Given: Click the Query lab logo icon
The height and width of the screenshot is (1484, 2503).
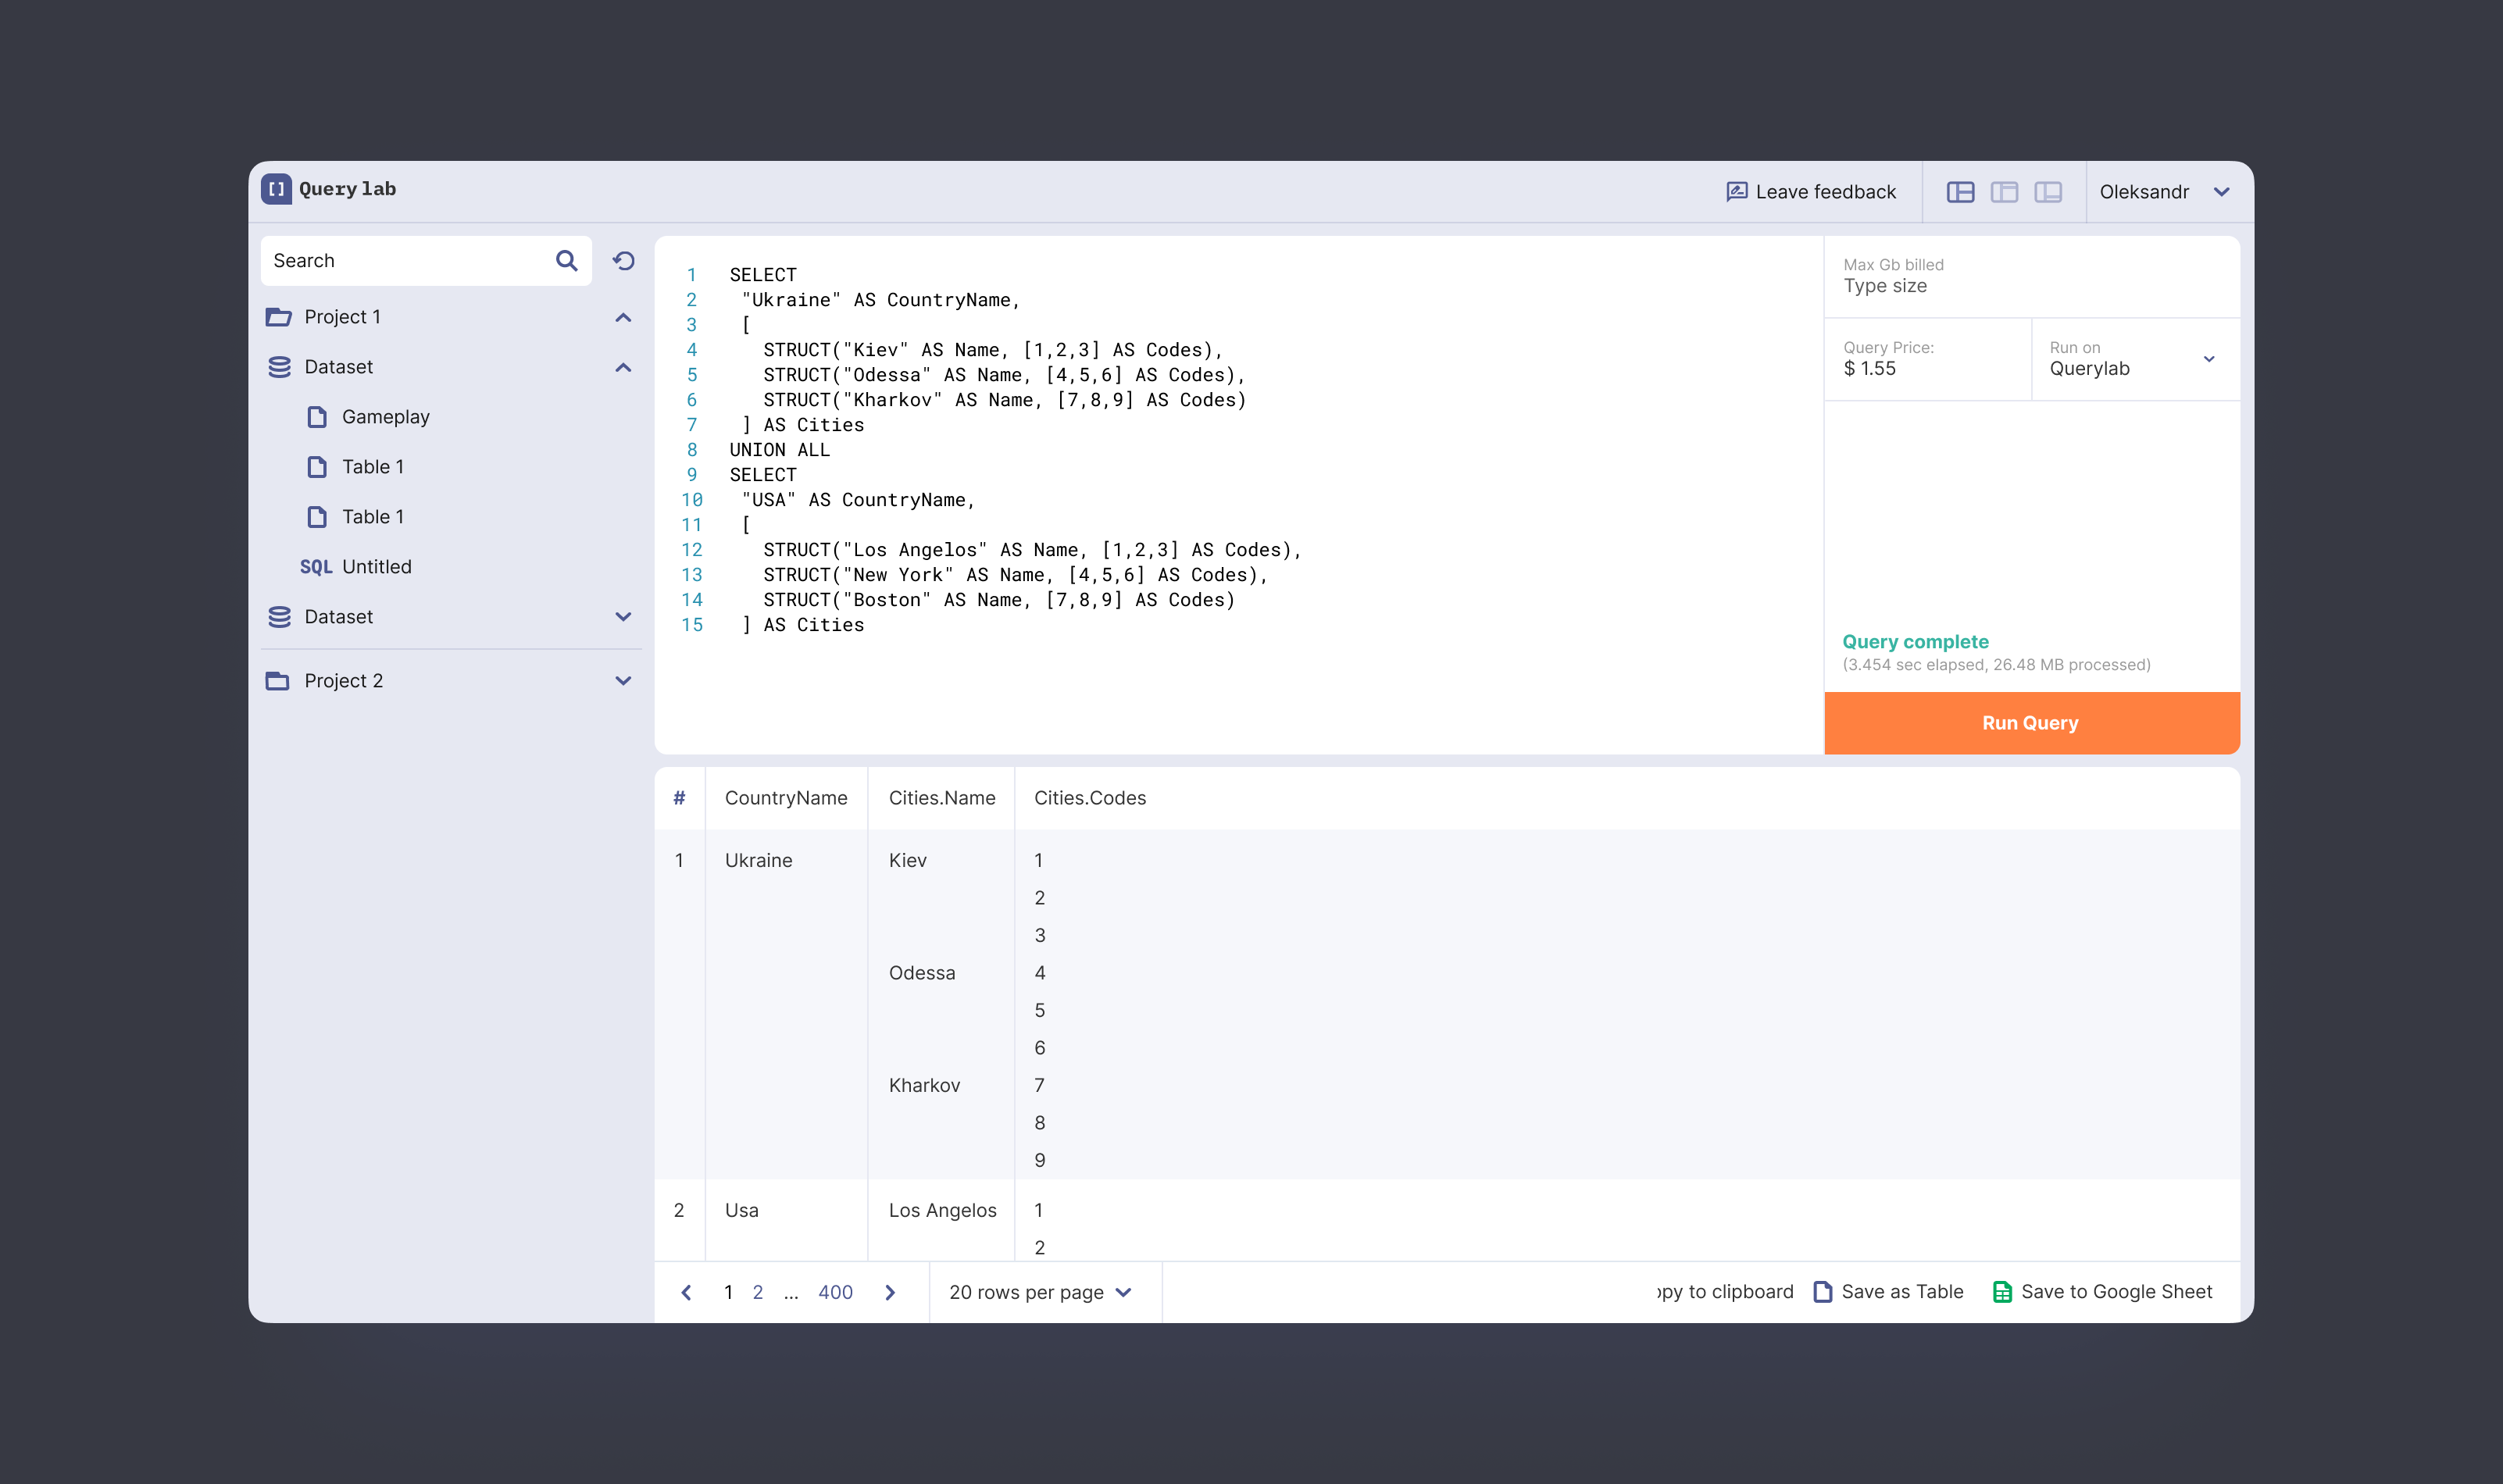Looking at the screenshot, I should point(276,189).
